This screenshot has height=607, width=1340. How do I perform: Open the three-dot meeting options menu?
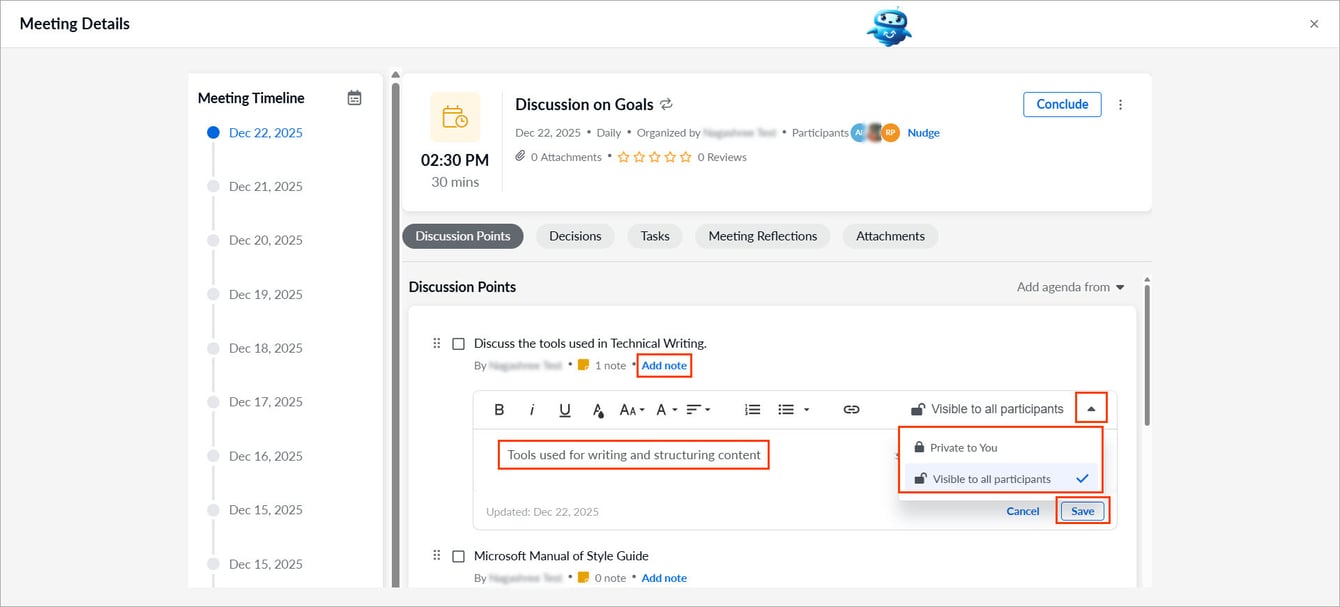pos(1120,104)
